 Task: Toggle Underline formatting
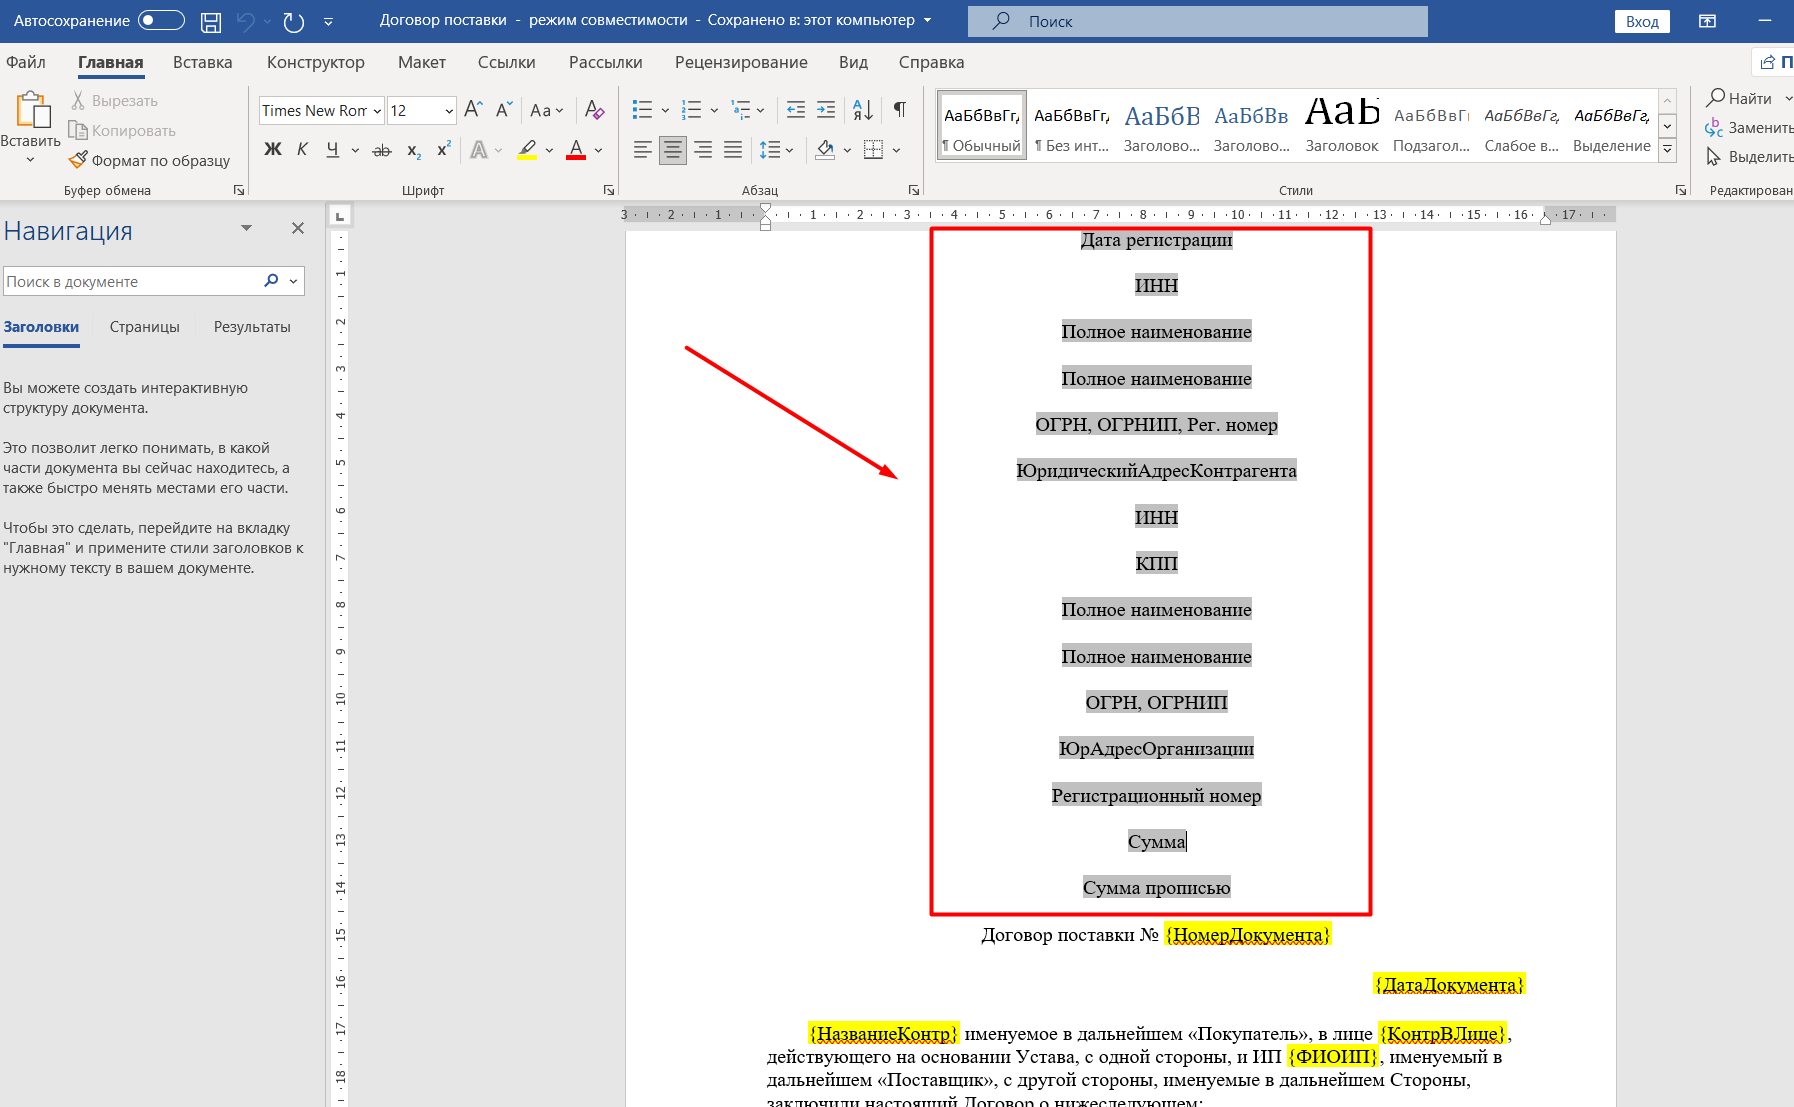click(x=333, y=150)
